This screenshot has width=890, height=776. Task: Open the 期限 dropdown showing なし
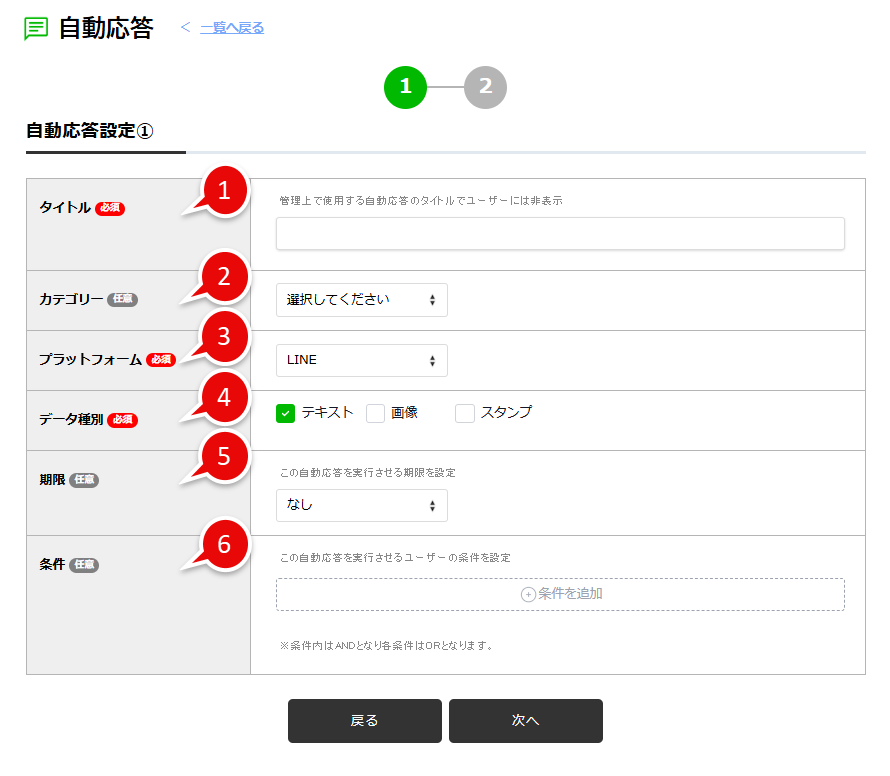tap(361, 506)
